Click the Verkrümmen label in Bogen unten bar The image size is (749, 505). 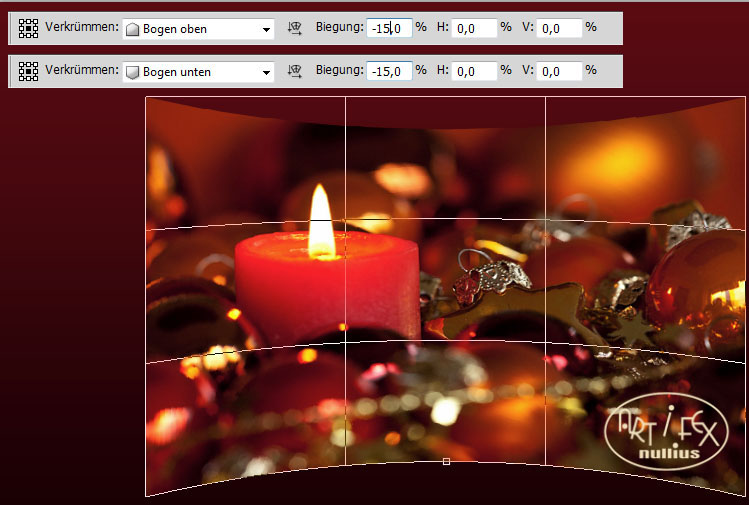pos(82,70)
